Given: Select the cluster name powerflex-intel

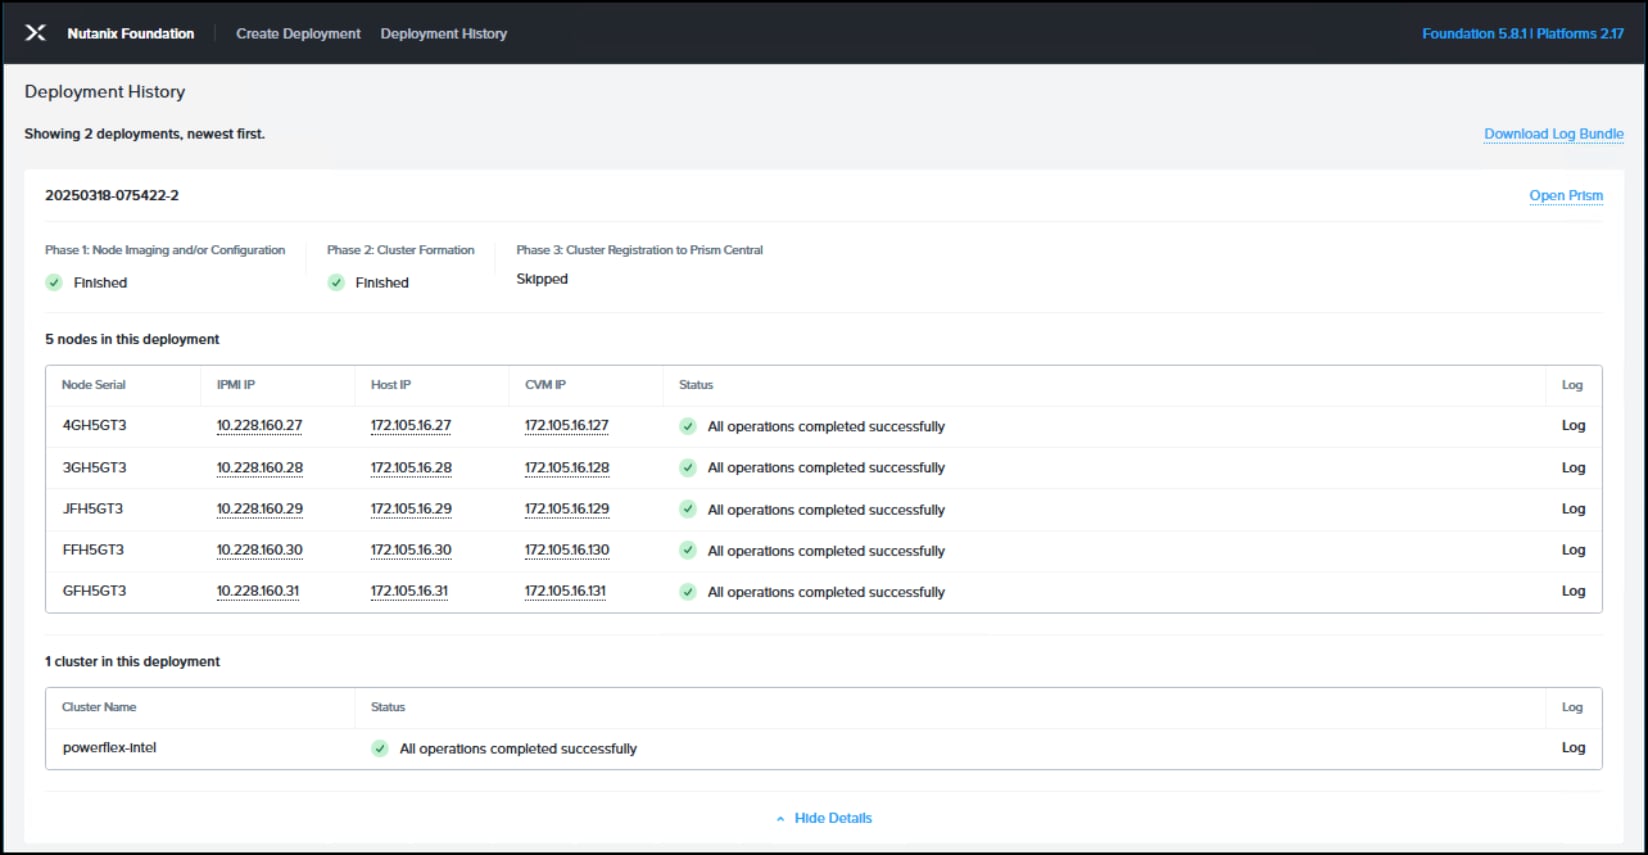Looking at the screenshot, I should [x=110, y=747].
